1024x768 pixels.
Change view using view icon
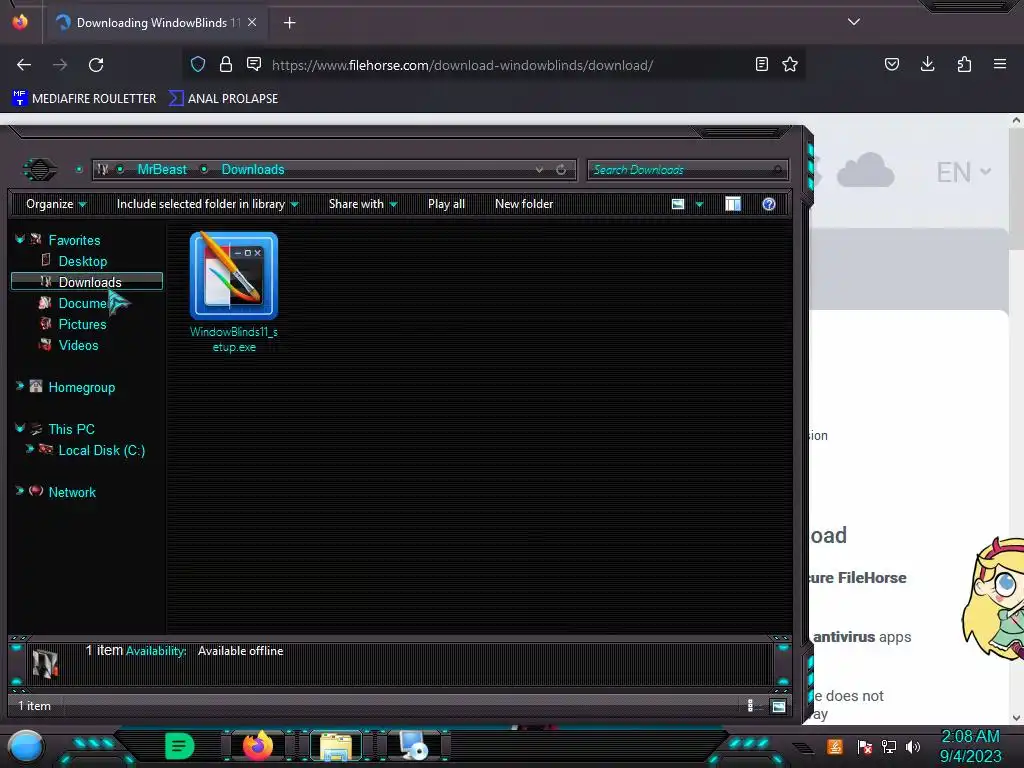point(678,204)
